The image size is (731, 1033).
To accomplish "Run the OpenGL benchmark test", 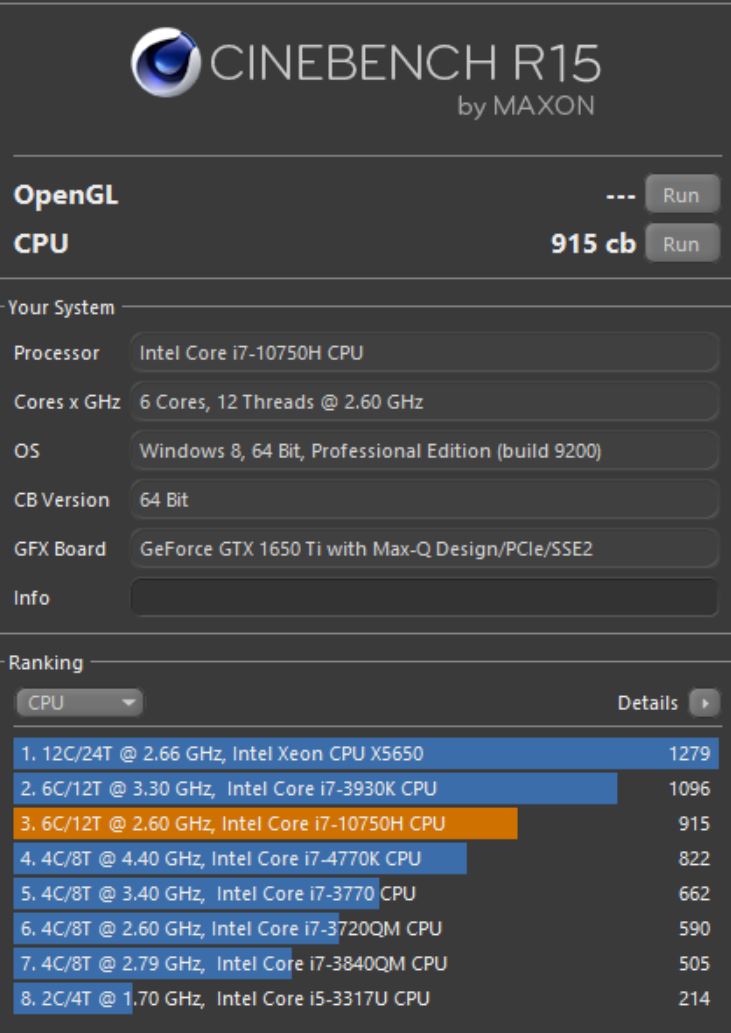I will (x=681, y=195).
